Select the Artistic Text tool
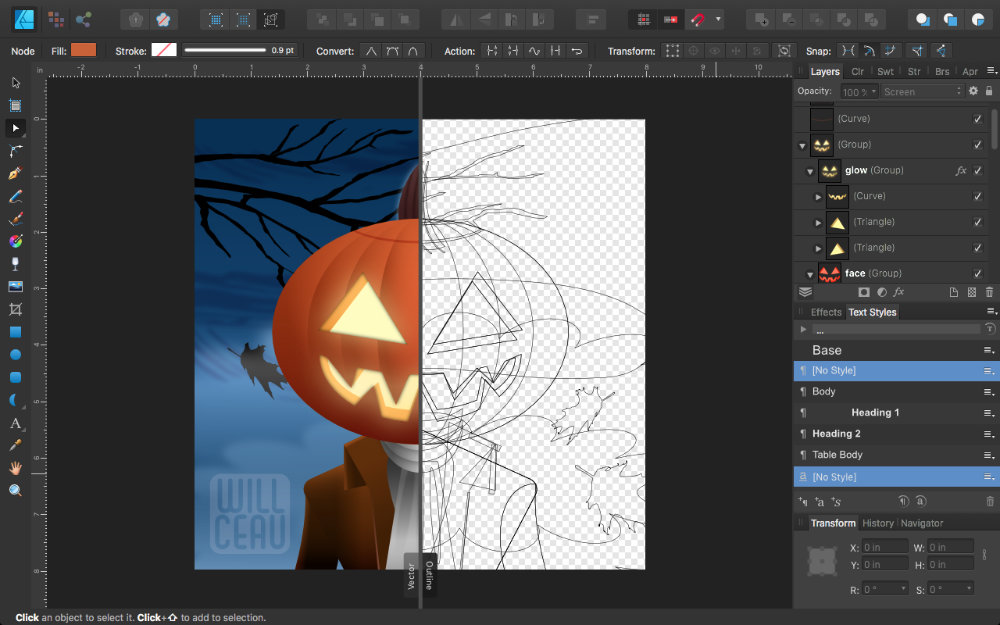 tap(15, 423)
